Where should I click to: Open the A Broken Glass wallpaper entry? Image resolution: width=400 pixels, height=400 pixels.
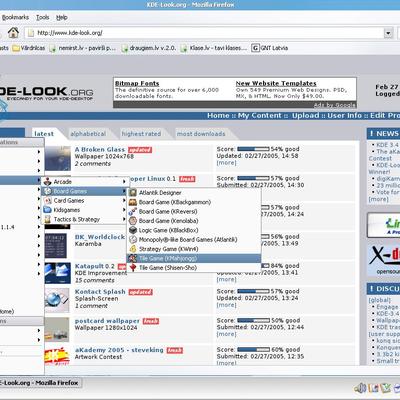tap(100, 150)
